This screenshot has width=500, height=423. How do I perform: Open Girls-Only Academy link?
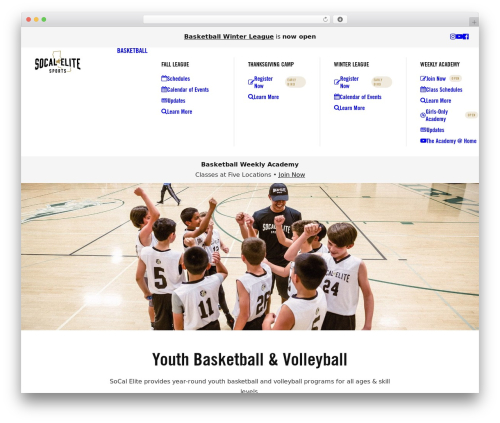437,115
